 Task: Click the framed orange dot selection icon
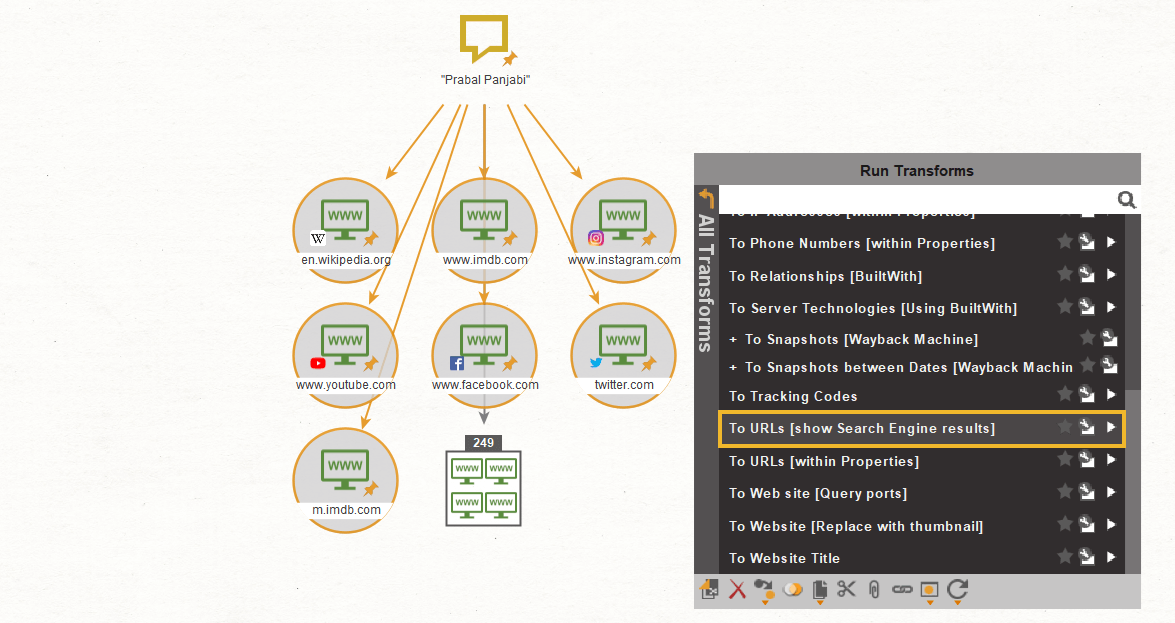(929, 591)
